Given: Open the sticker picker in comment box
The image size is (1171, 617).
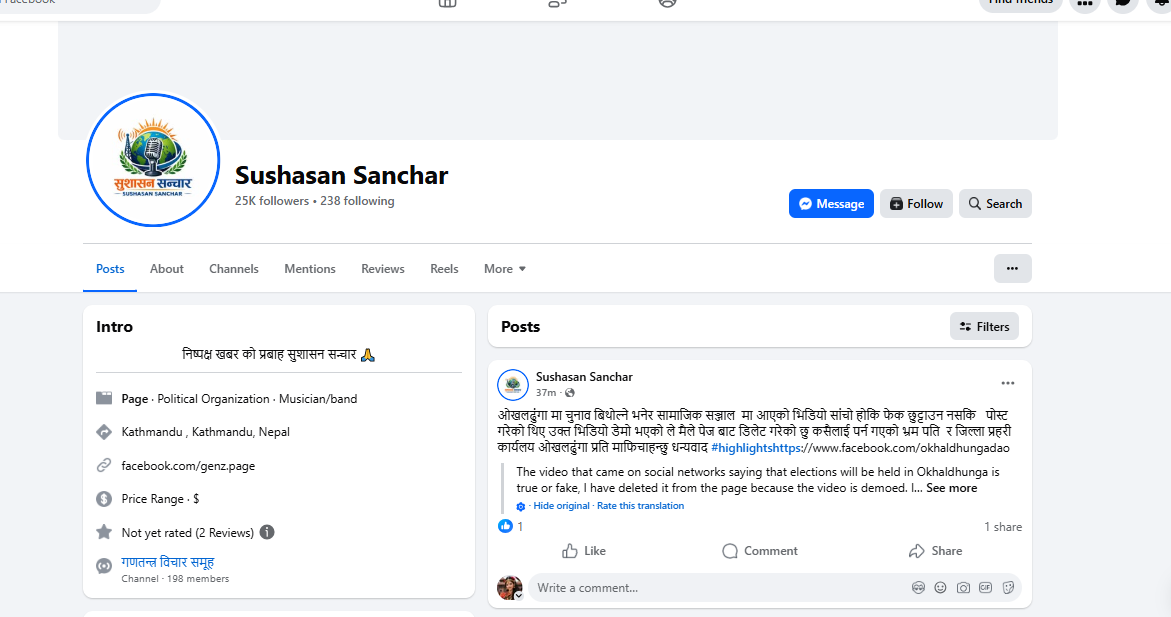Looking at the screenshot, I should click(x=1008, y=588).
